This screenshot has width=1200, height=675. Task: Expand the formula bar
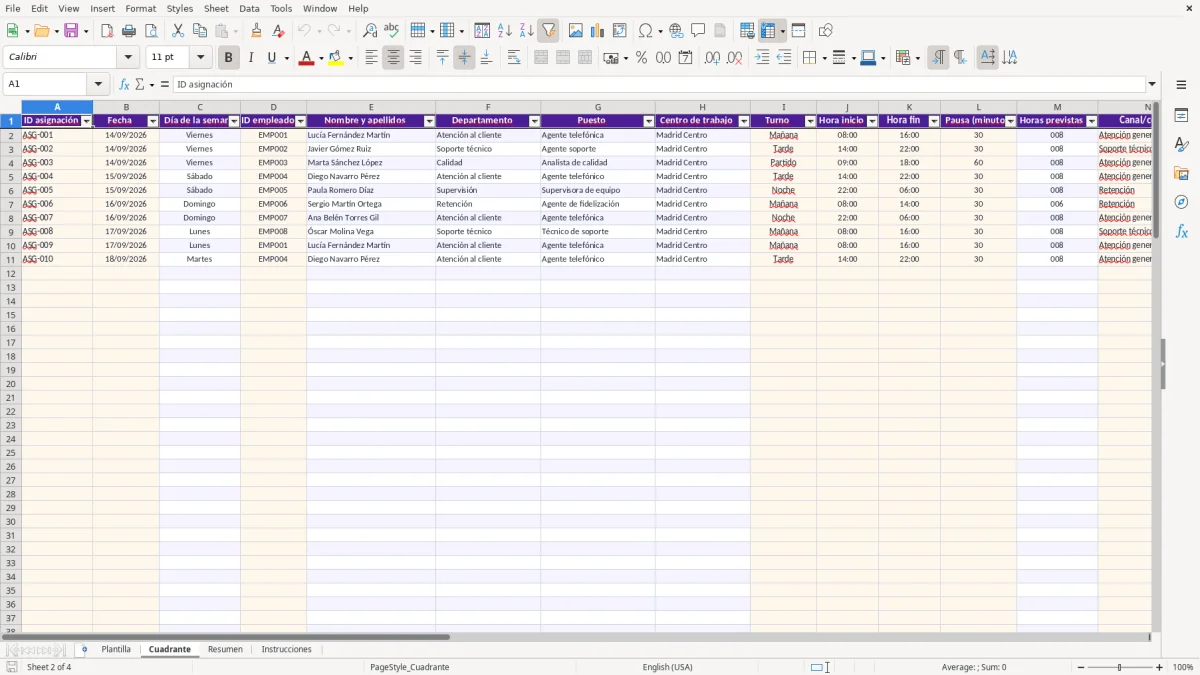1153,84
